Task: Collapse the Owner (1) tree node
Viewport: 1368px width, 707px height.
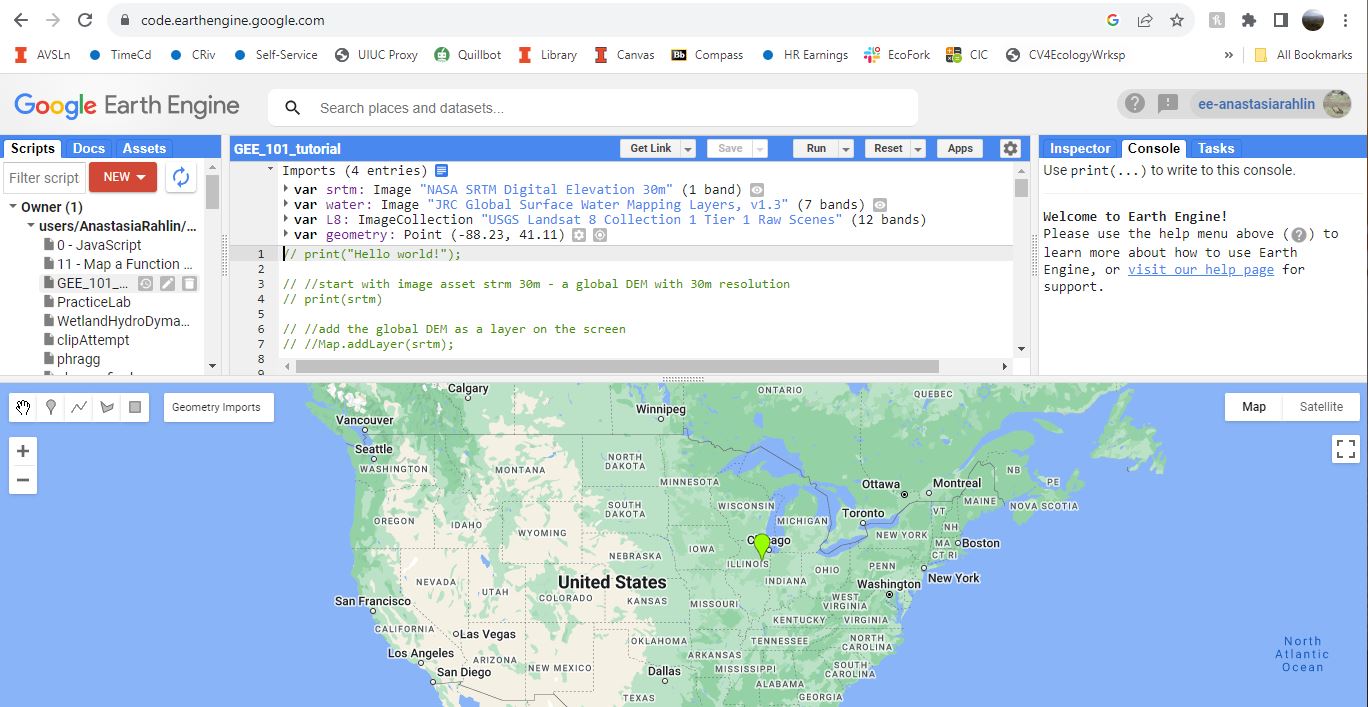Action: (13, 207)
